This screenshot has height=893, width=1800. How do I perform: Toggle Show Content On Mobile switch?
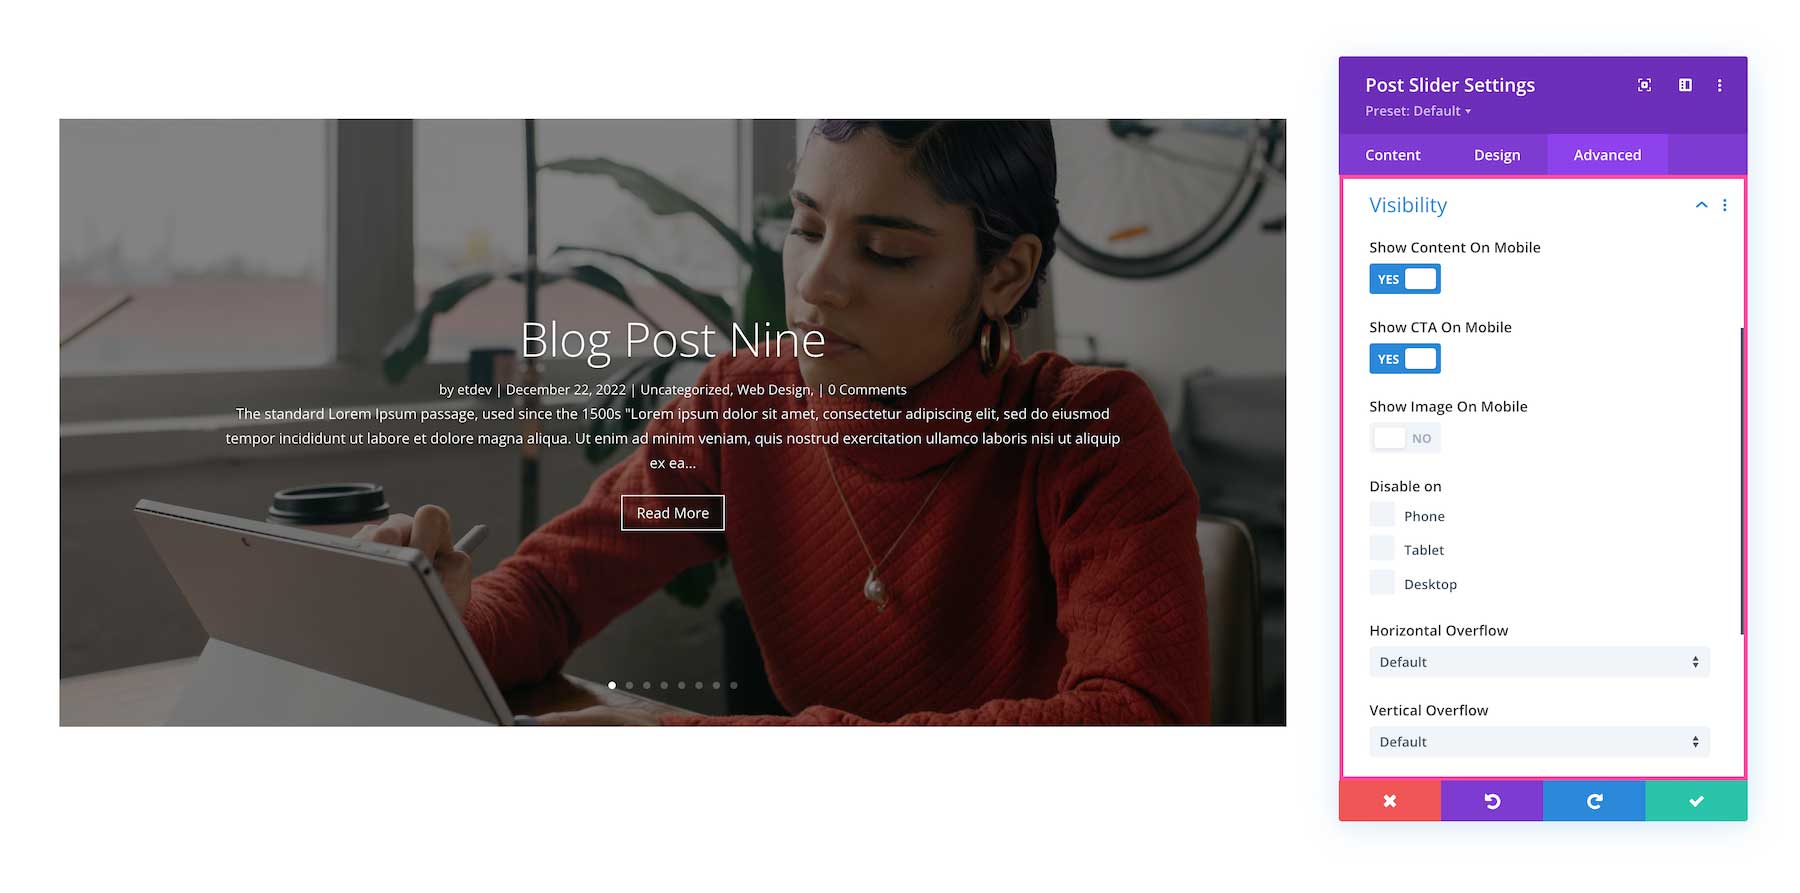point(1405,279)
